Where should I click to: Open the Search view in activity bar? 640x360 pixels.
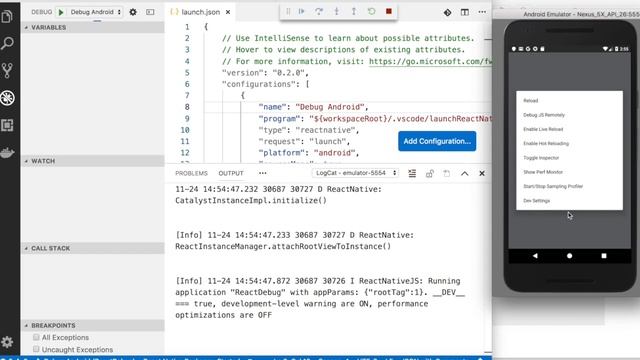[x=7, y=43]
